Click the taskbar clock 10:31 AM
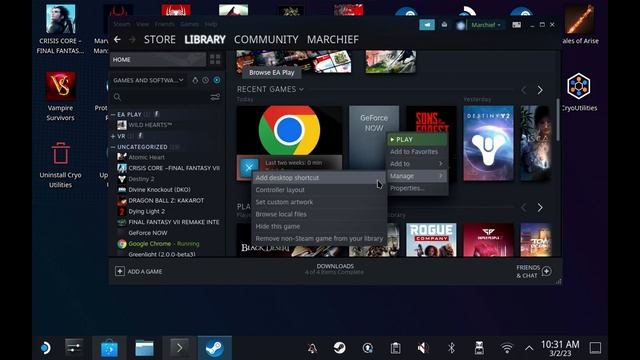Viewport: 640px width, 360px height. [x=560, y=348]
